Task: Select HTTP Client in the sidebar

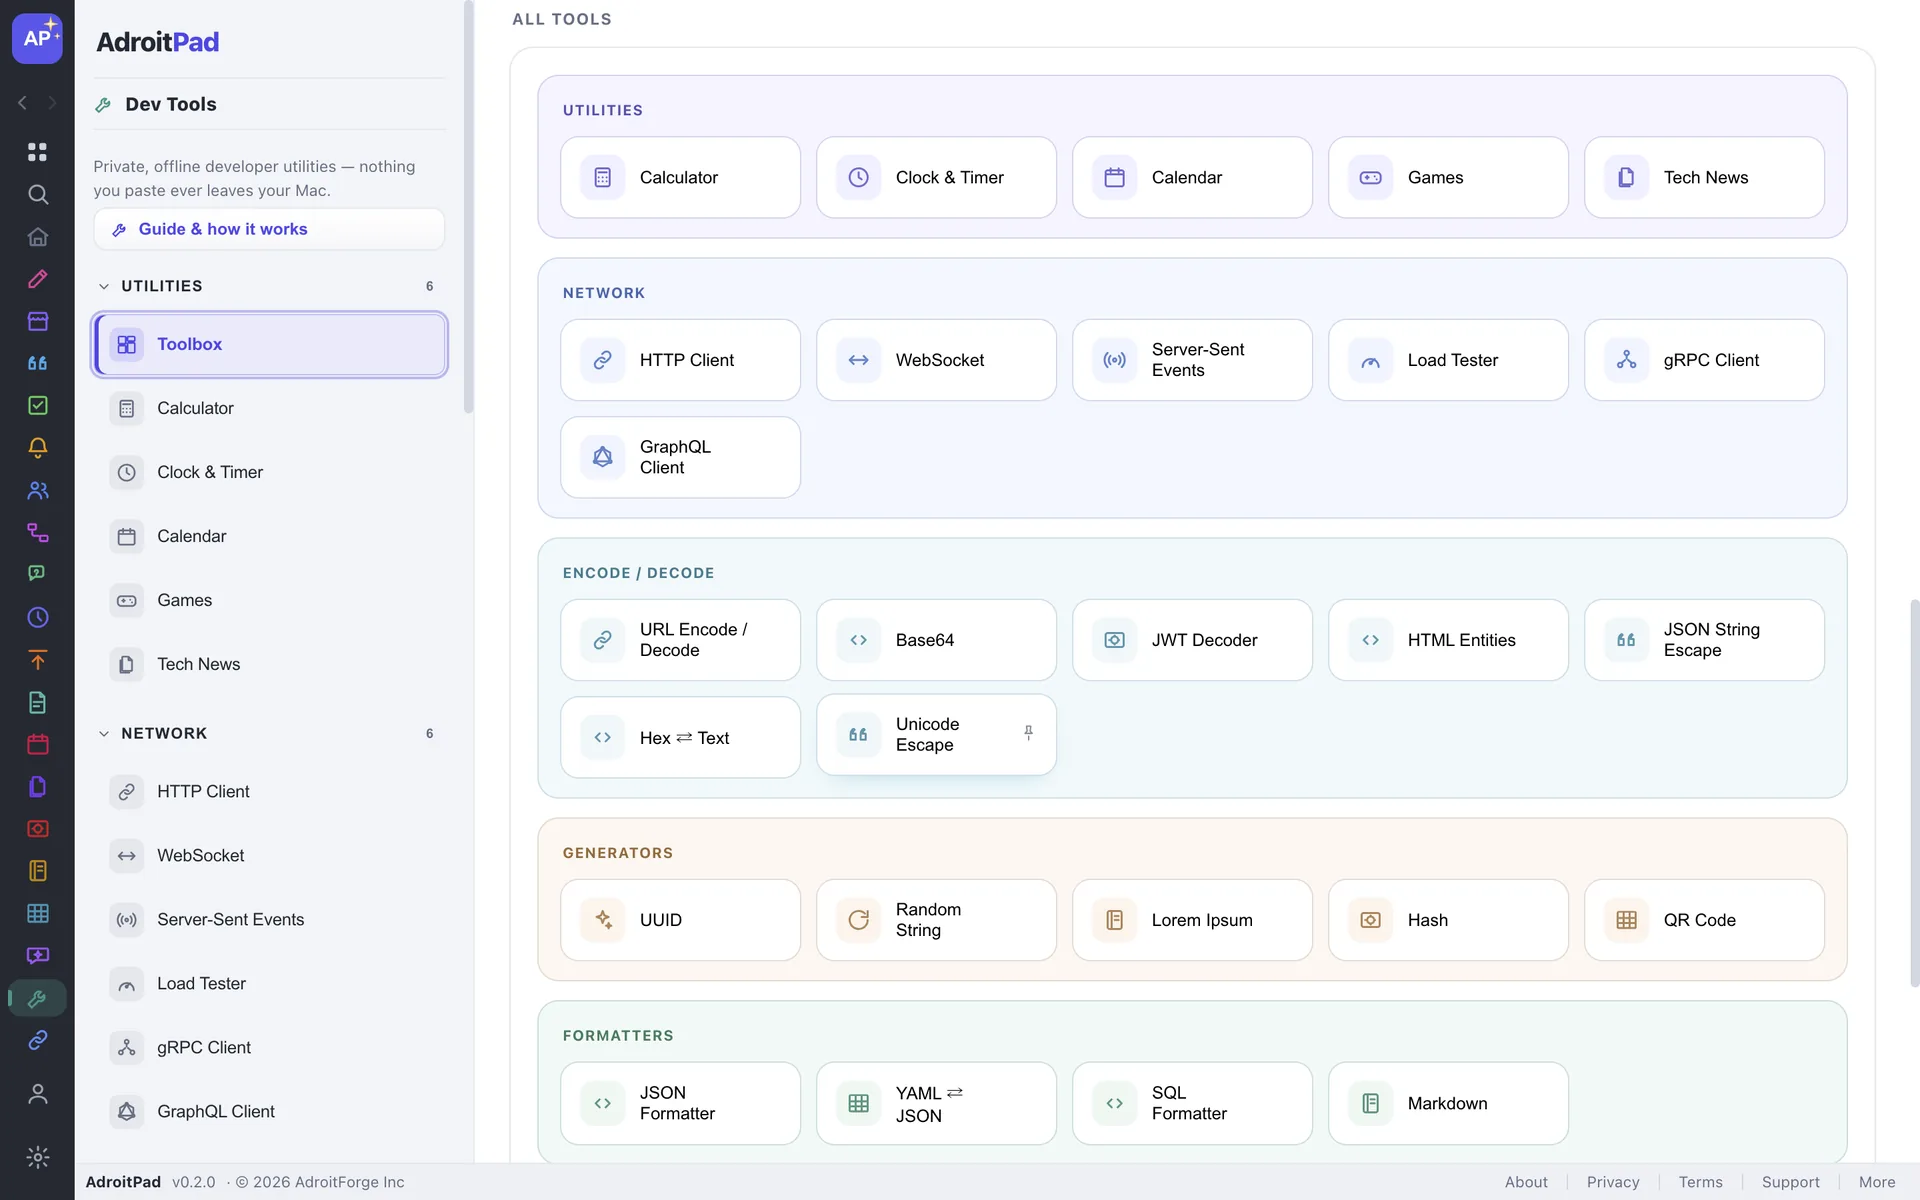Action: point(269,791)
